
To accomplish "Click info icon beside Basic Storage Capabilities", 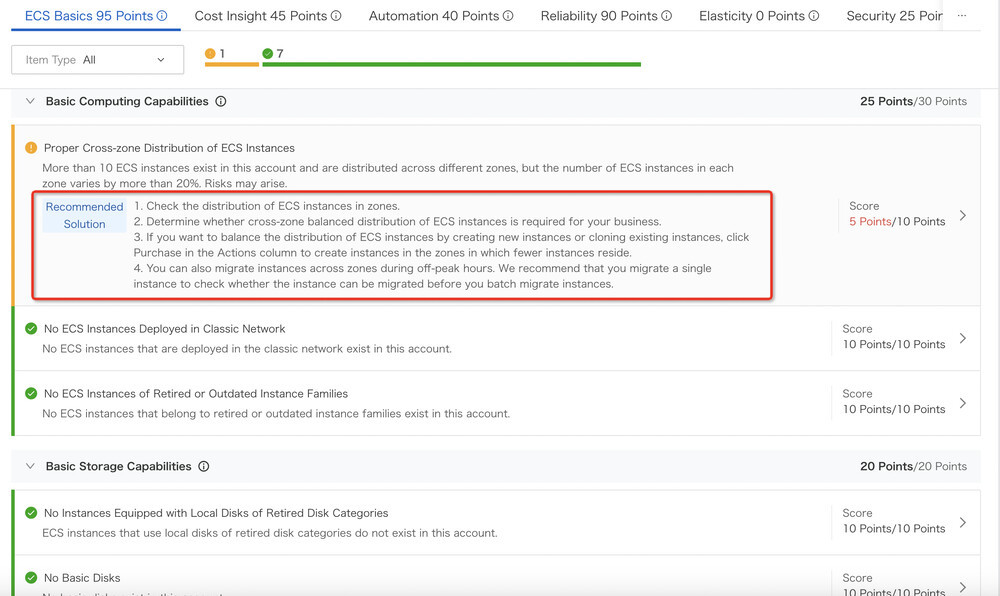I will pos(204,466).
